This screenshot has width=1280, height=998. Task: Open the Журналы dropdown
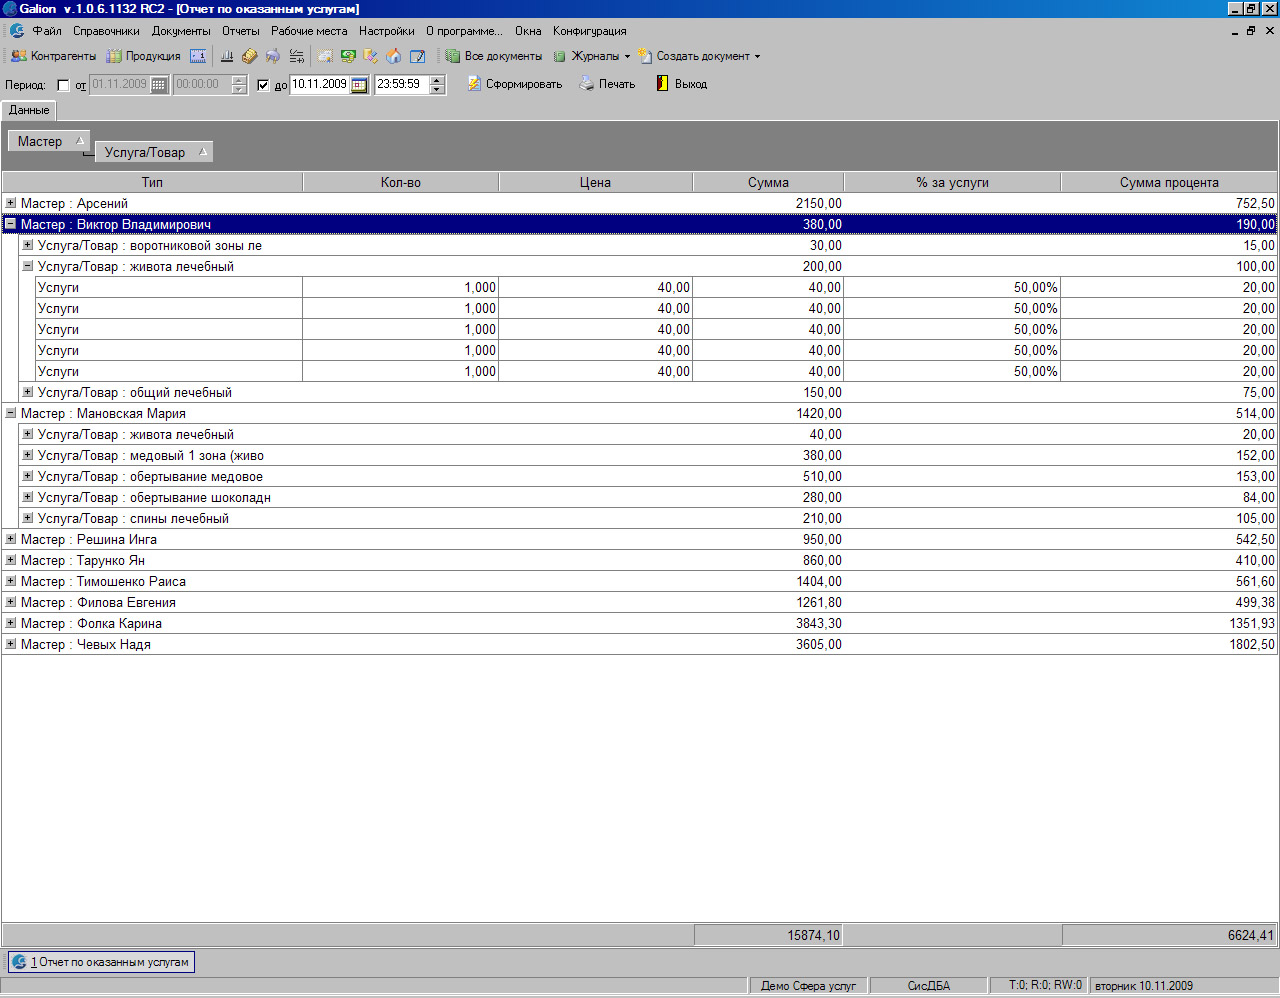click(x=592, y=56)
